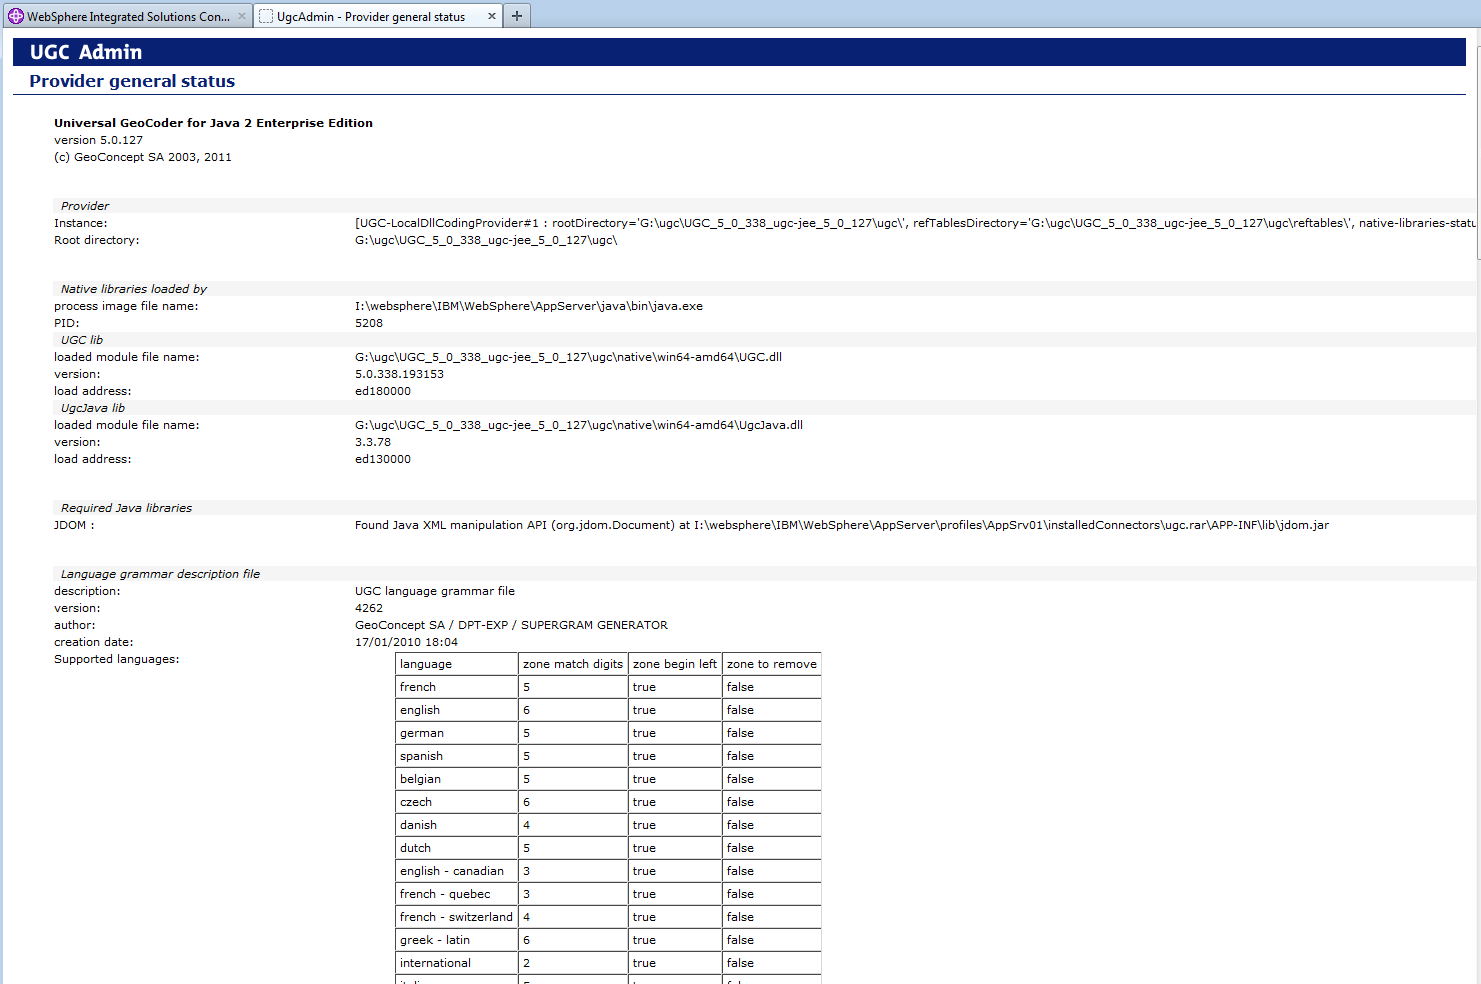Click the UgcAdmin tab page icon

(x=266, y=16)
